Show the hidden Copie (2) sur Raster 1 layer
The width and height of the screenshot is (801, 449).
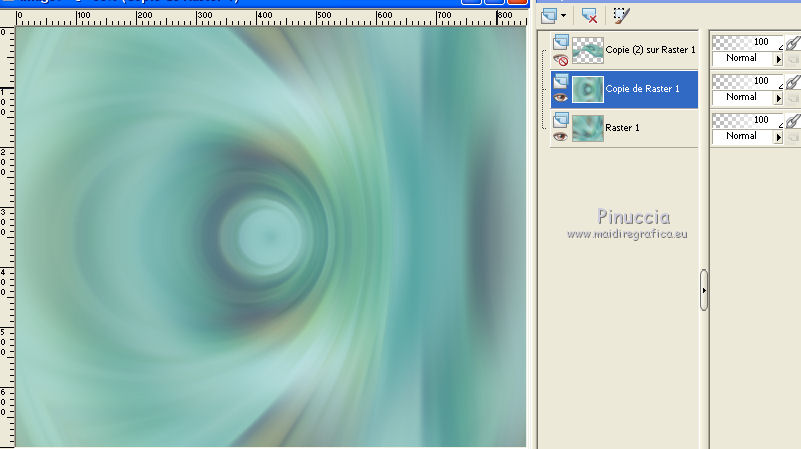(560, 60)
